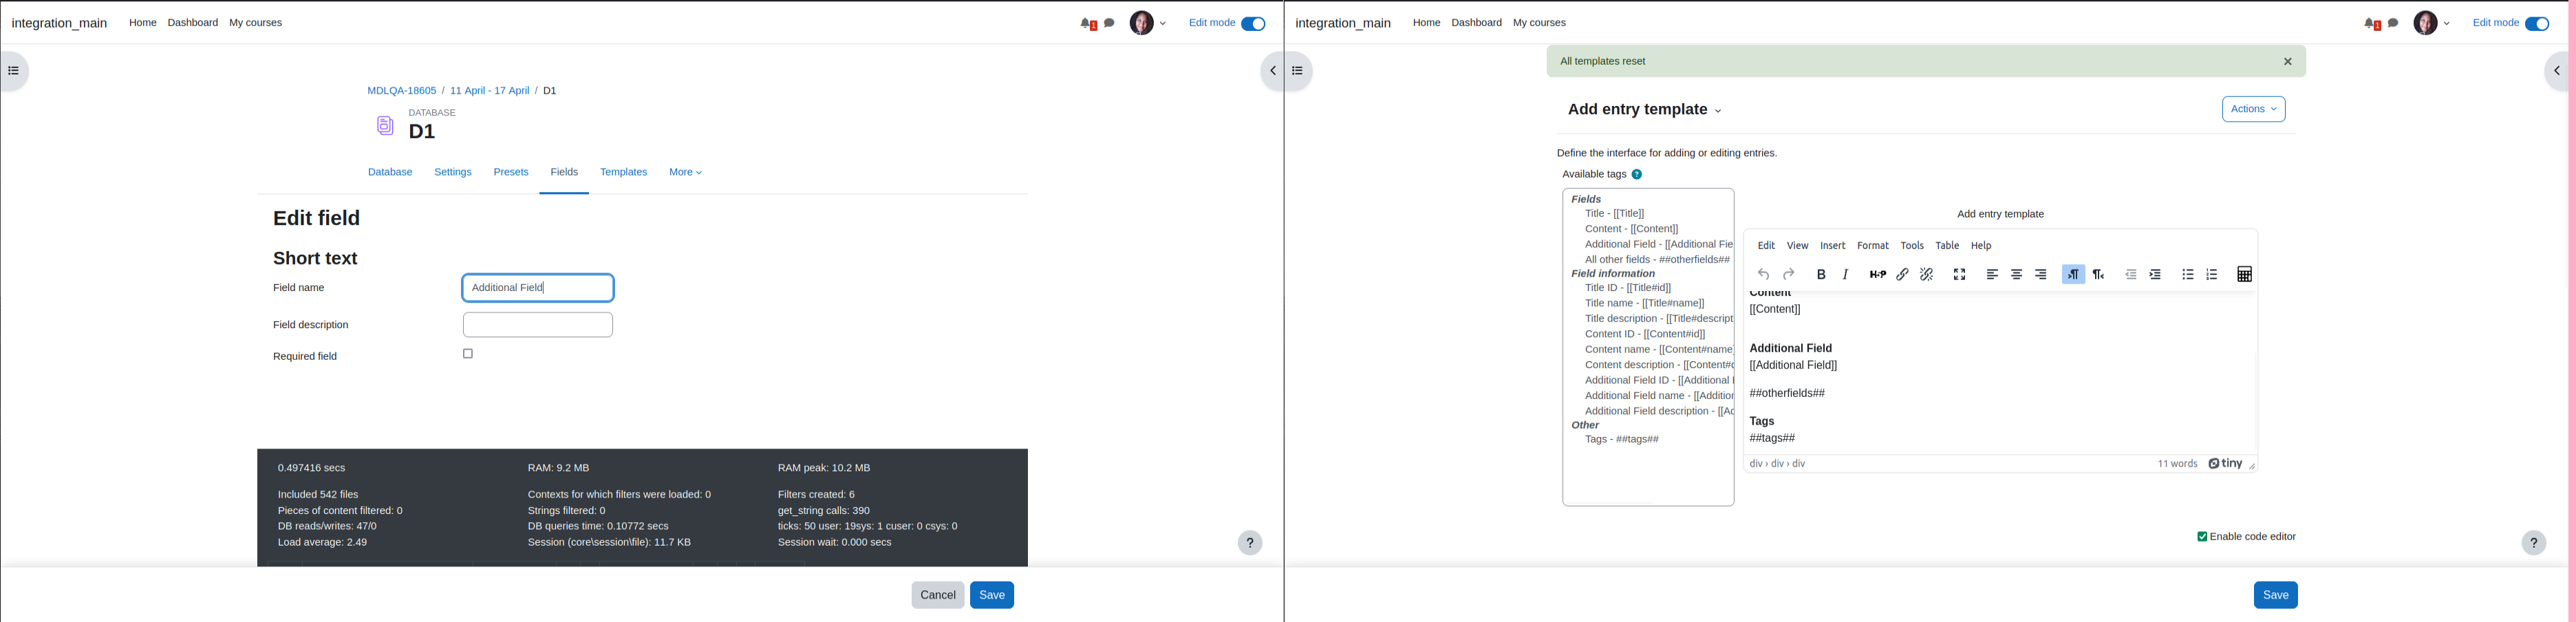
Task: Open the editor Help menu
Action: pyautogui.click(x=1981, y=246)
